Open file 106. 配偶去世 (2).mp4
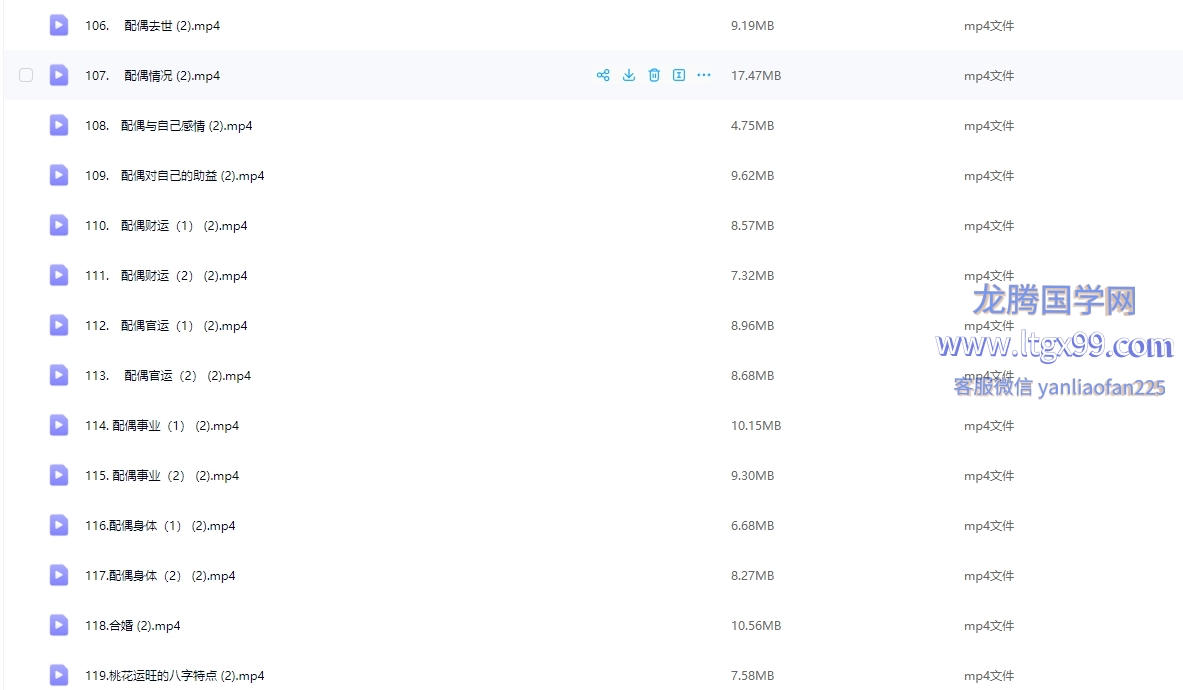Image resolution: width=1183 pixels, height=690 pixels. tap(152, 26)
